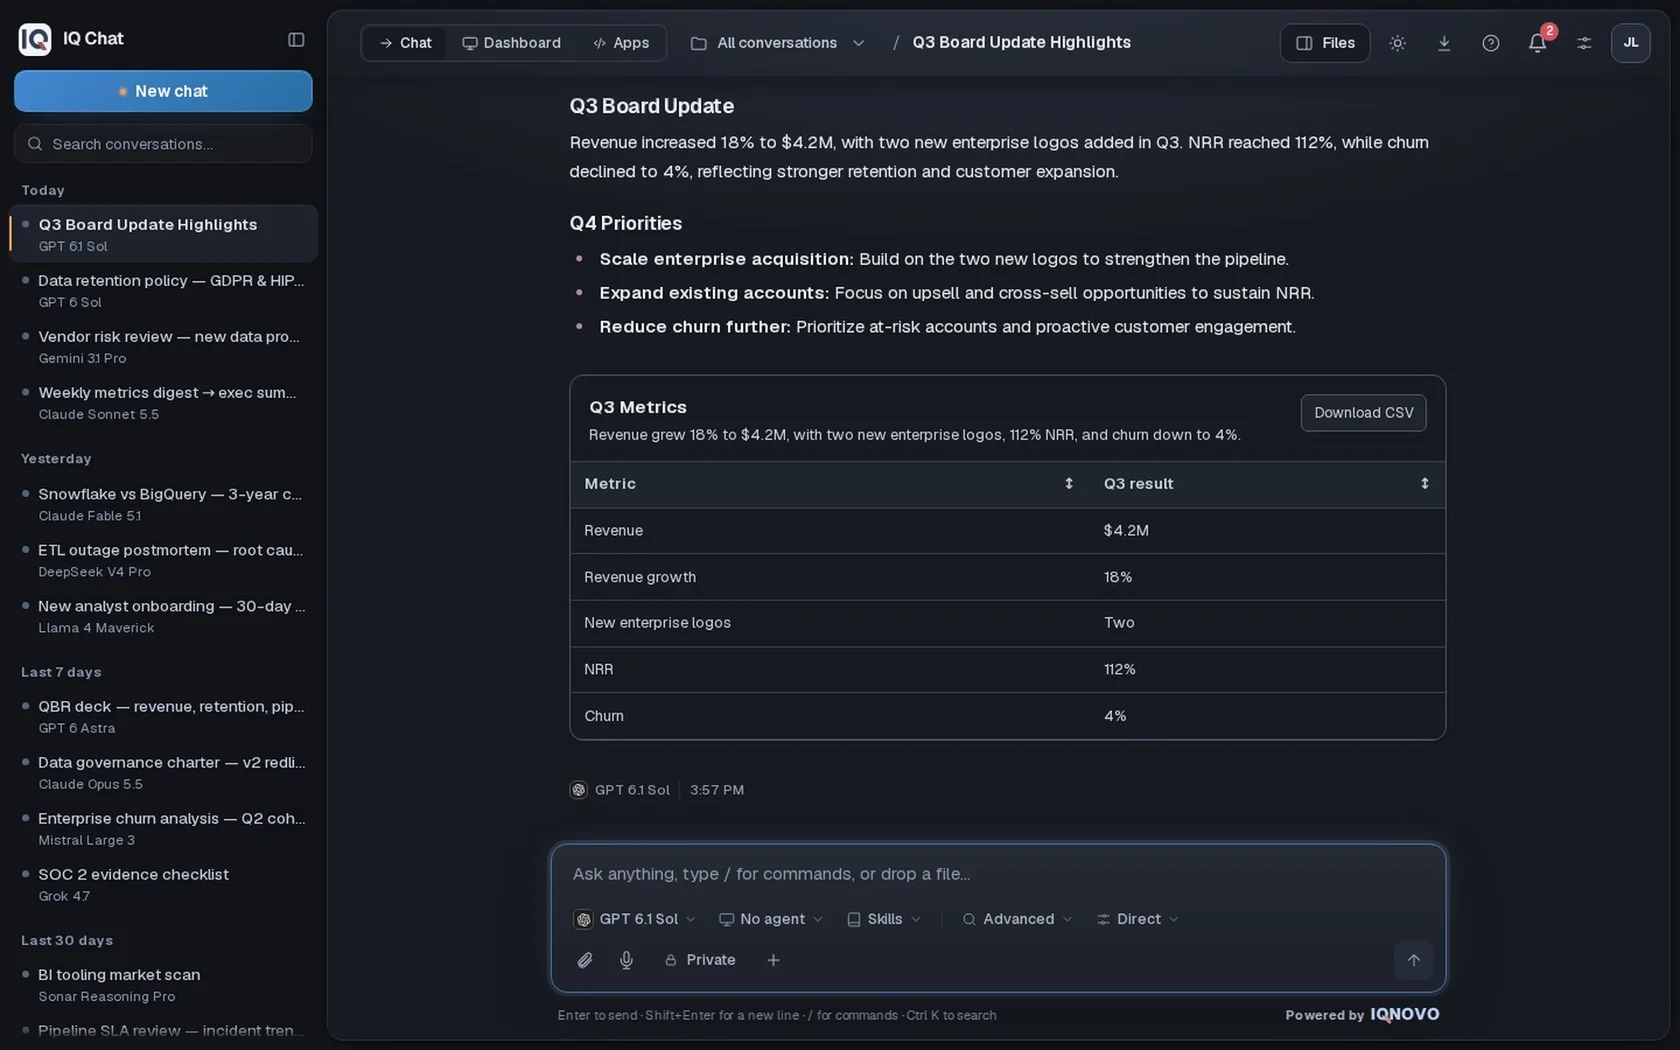Open Data governance charter conversation
The width and height of the screenshot is (1680, 1050).
tap(163, 772)
